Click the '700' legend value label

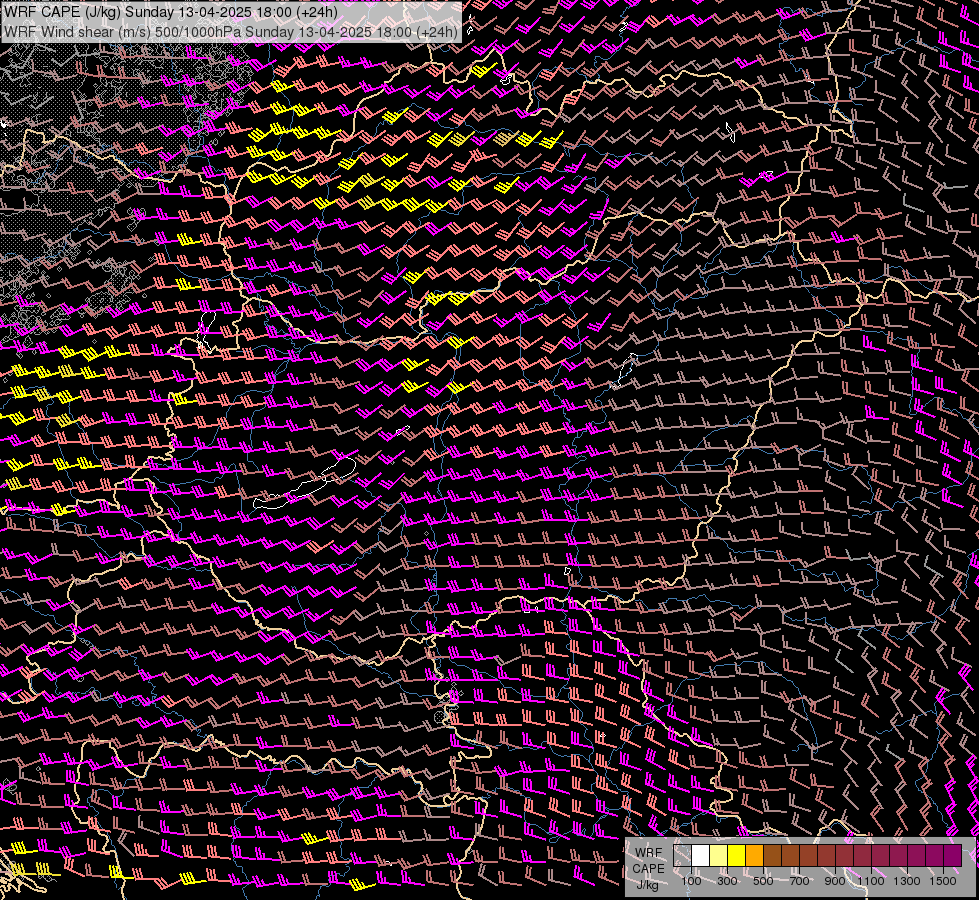click(799, 881)
